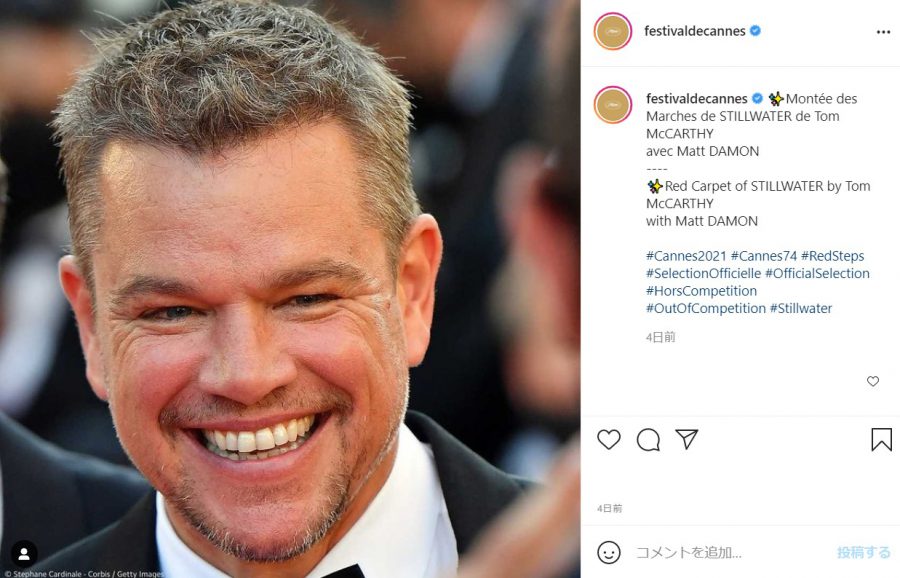Screen dimensions: 900x578
Task: Open the festivaldecannes username in the header
Action: pyautogui.click(x=695, y=31)
